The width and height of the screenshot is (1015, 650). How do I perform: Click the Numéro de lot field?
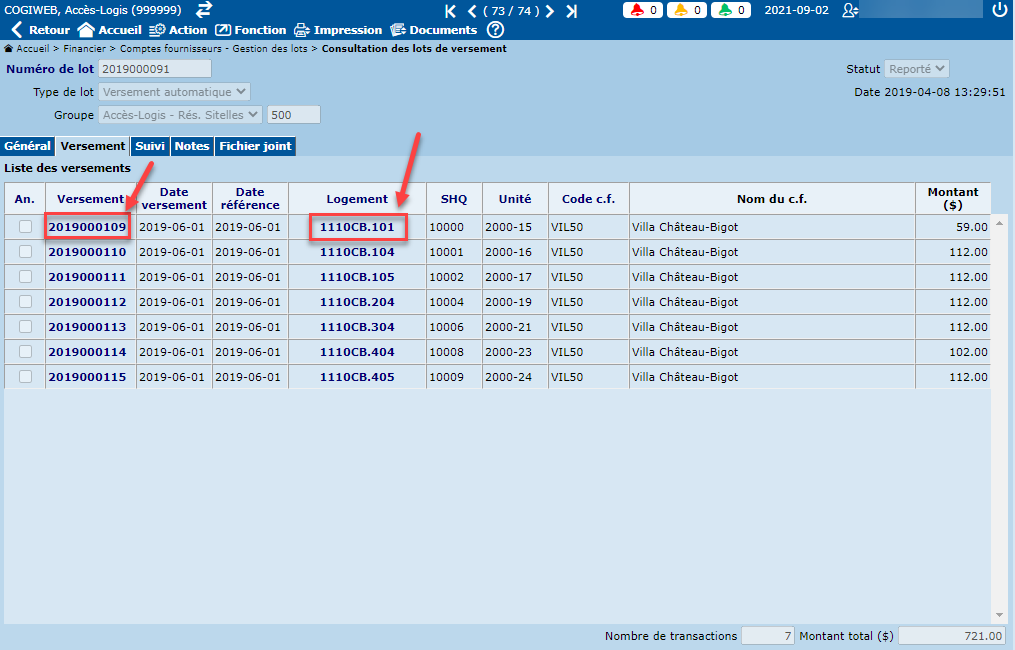click(x=155, y=69)
